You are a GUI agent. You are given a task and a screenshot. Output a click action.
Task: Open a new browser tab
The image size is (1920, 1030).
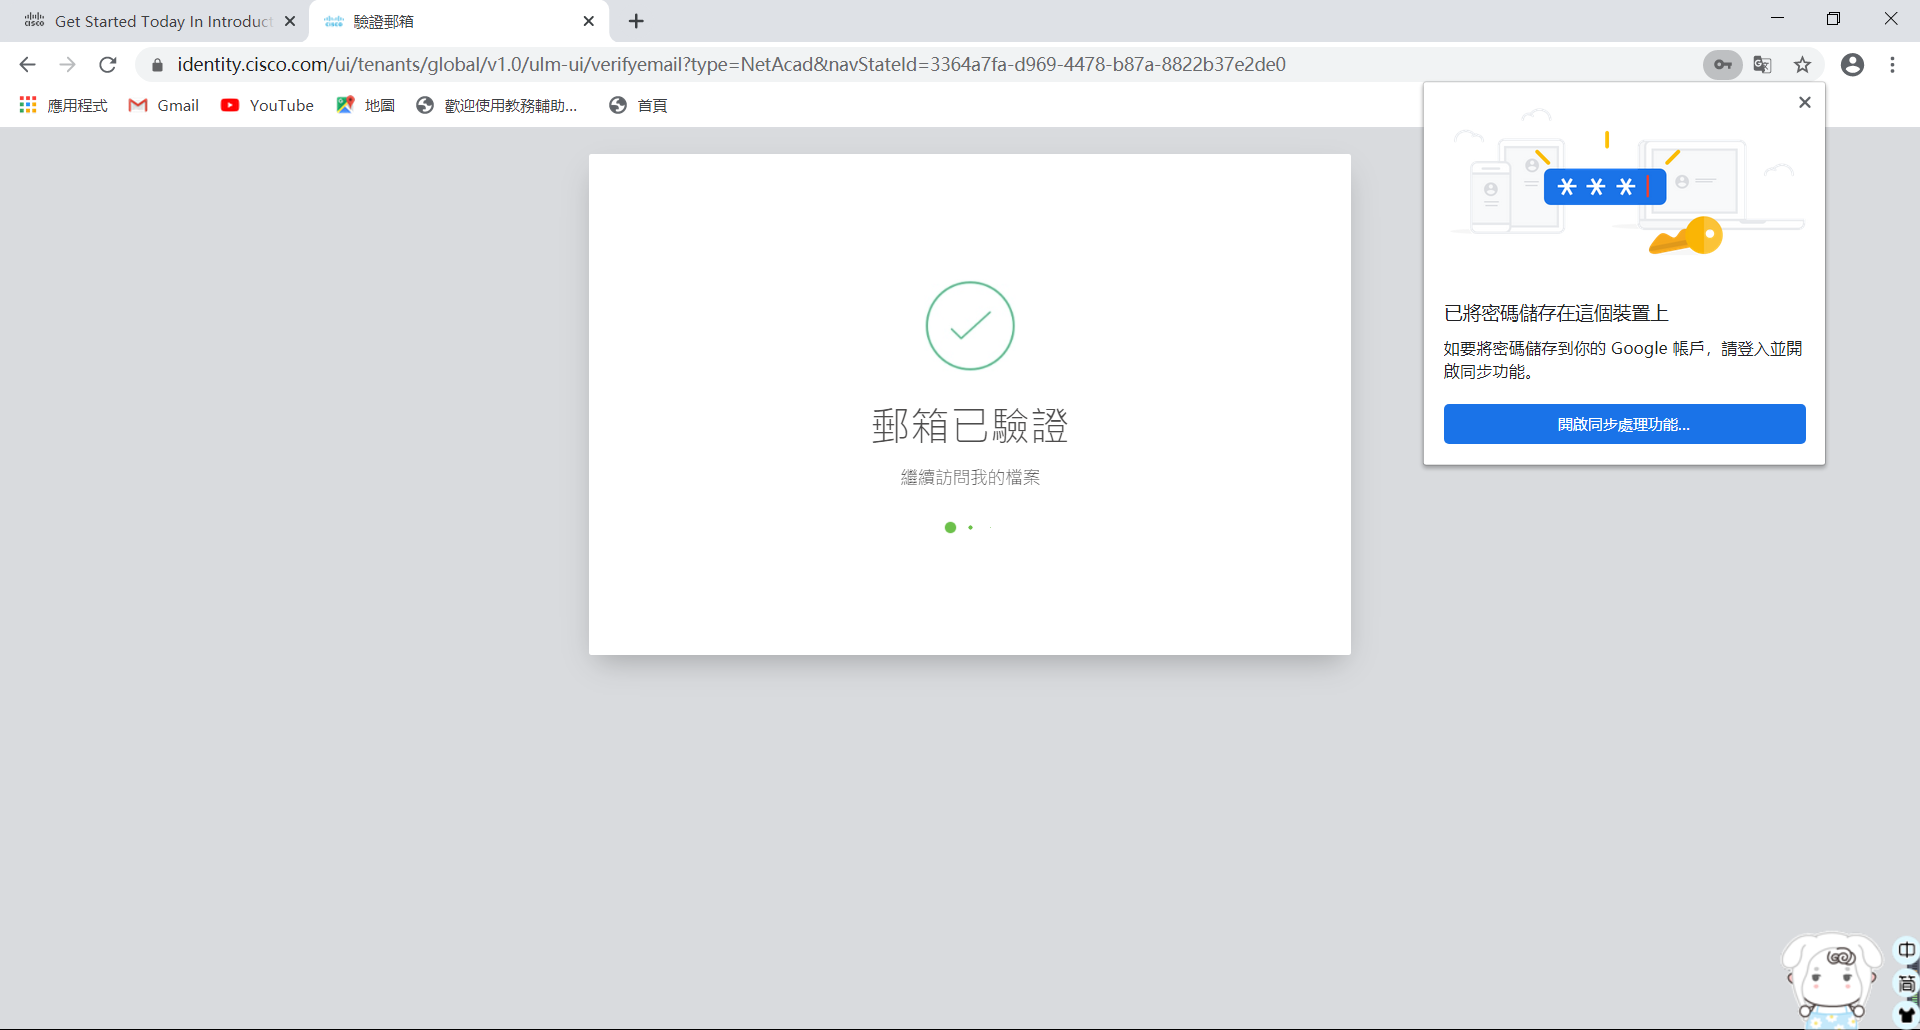click(x=636, y=21)
